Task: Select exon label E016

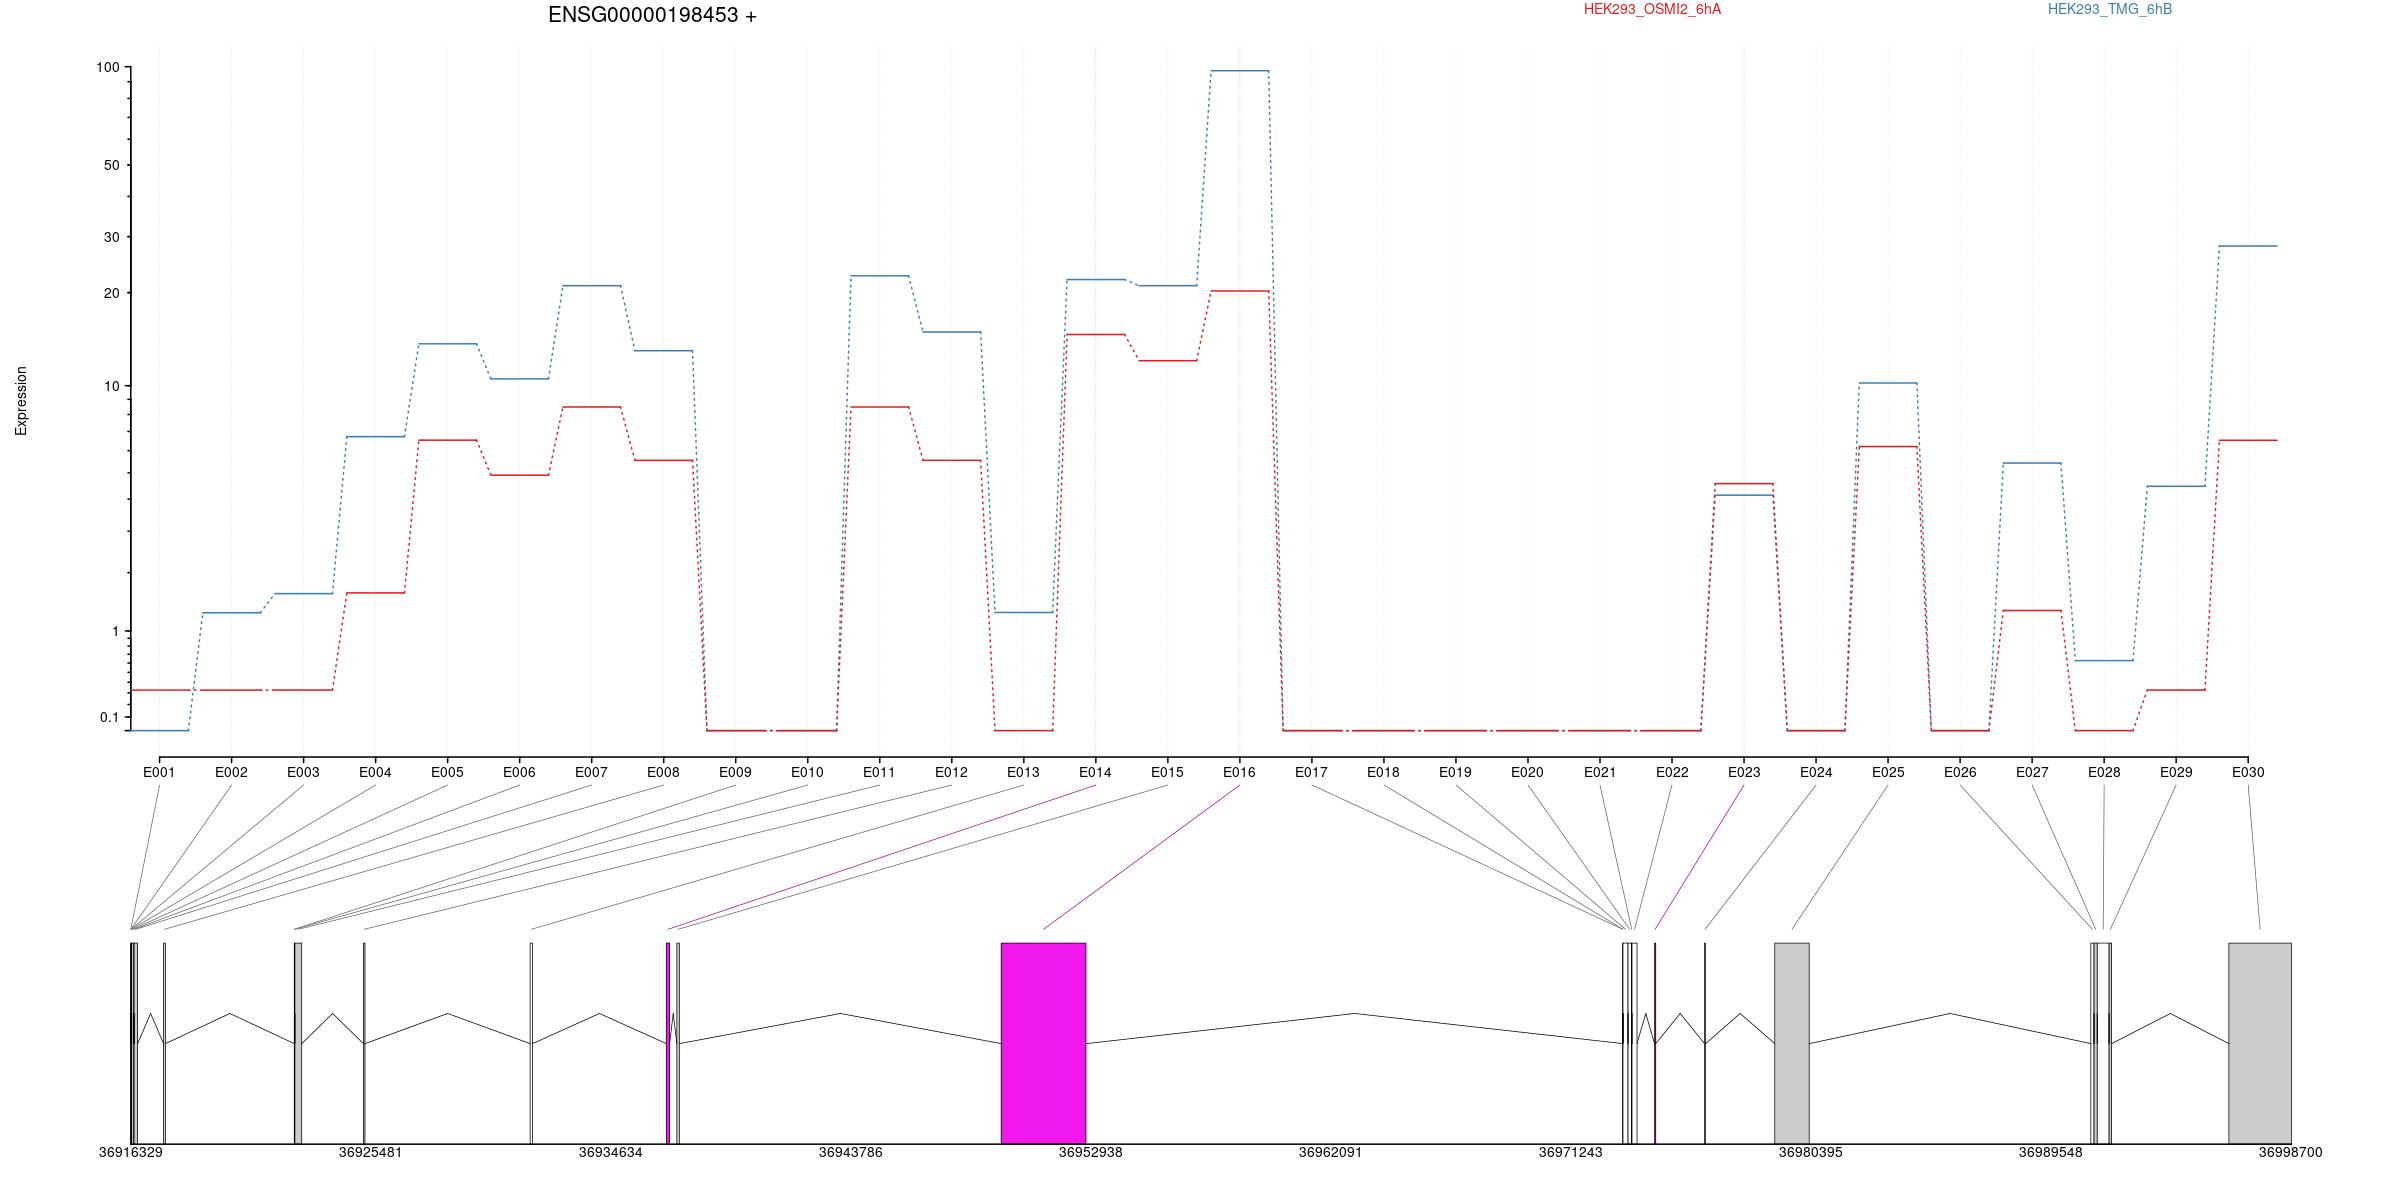Action: 1239,772
